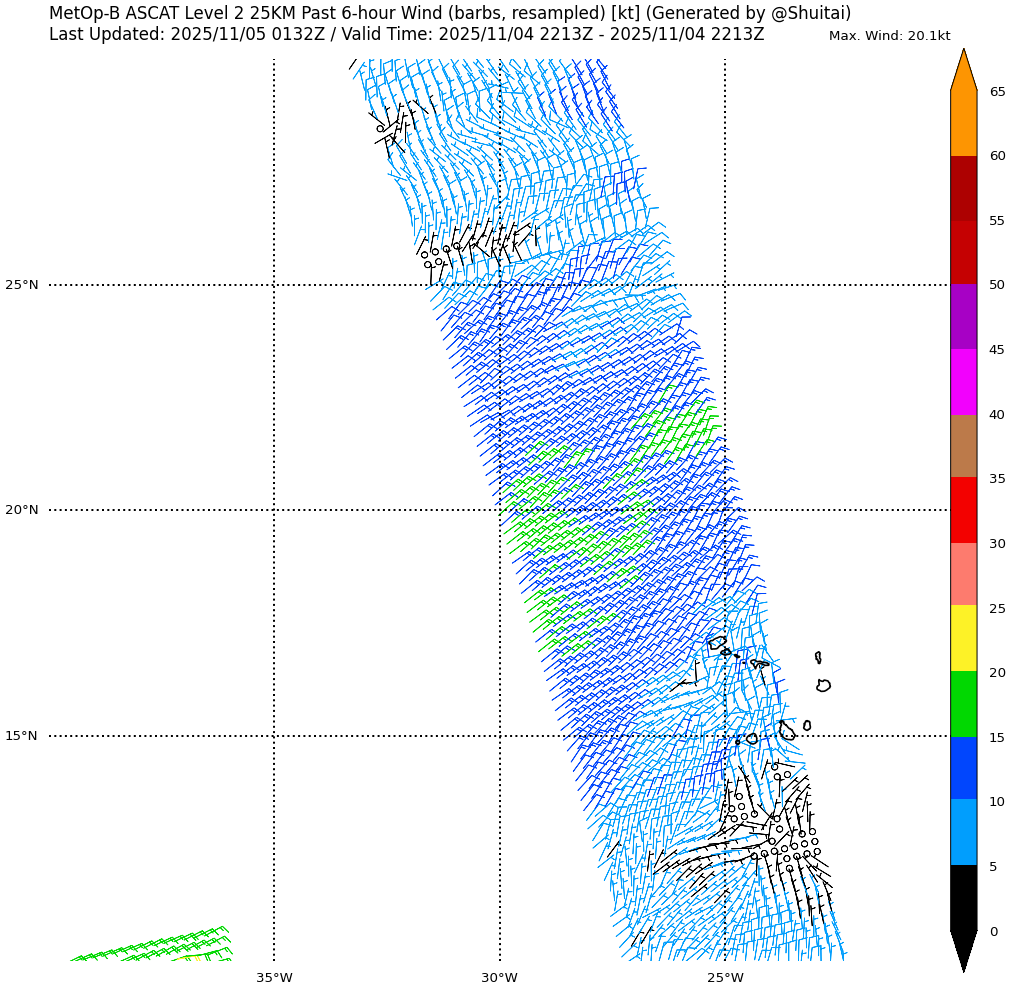Click the MetOp-B ASCAT title line
1010x989 pixels.
[x=450, y=13]
